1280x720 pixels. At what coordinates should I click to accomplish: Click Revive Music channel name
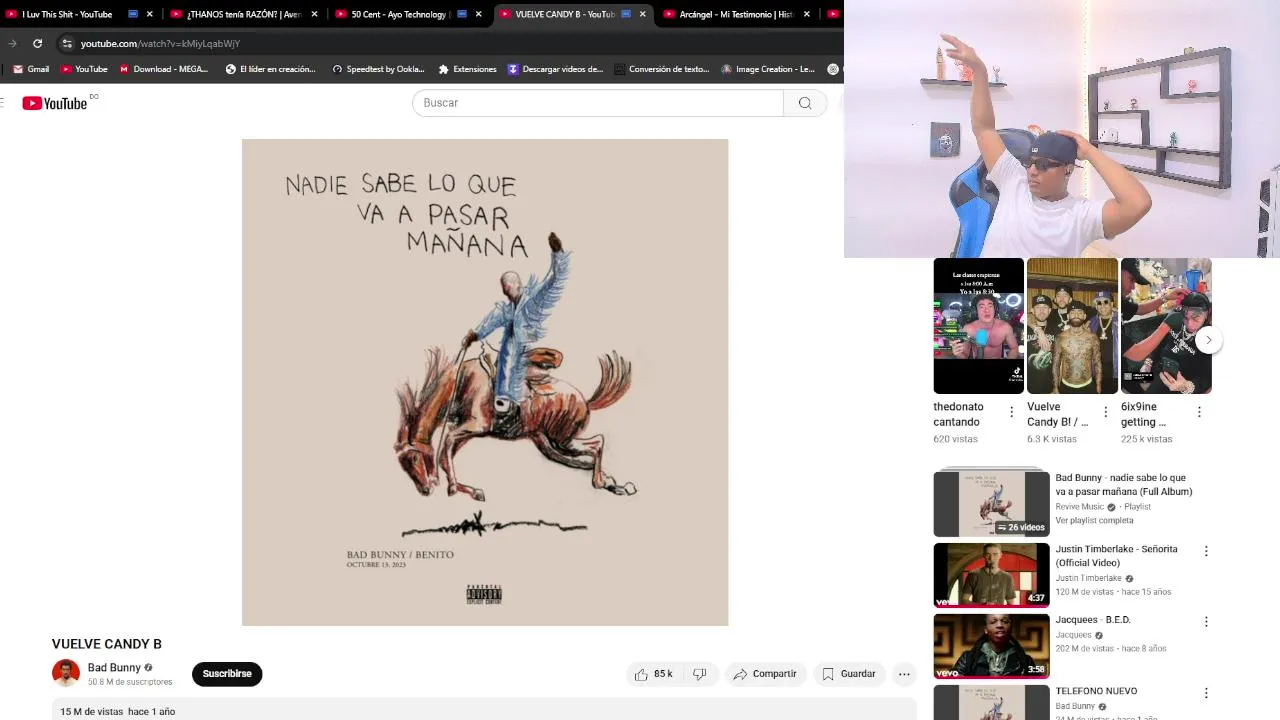[1080, 507]
